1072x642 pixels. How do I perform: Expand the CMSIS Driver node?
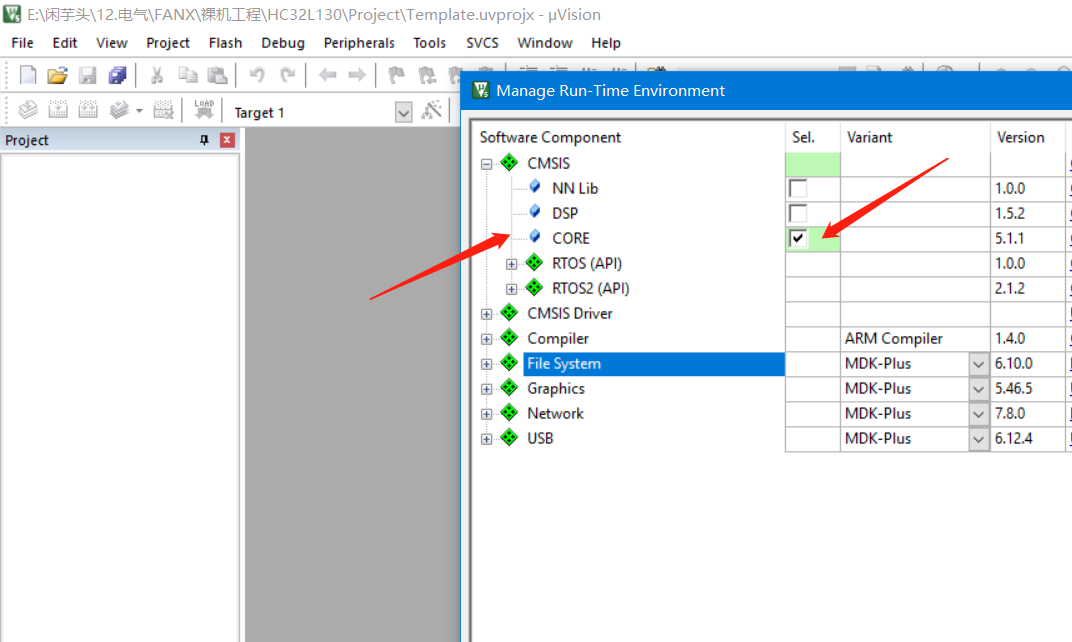[486, 315]
